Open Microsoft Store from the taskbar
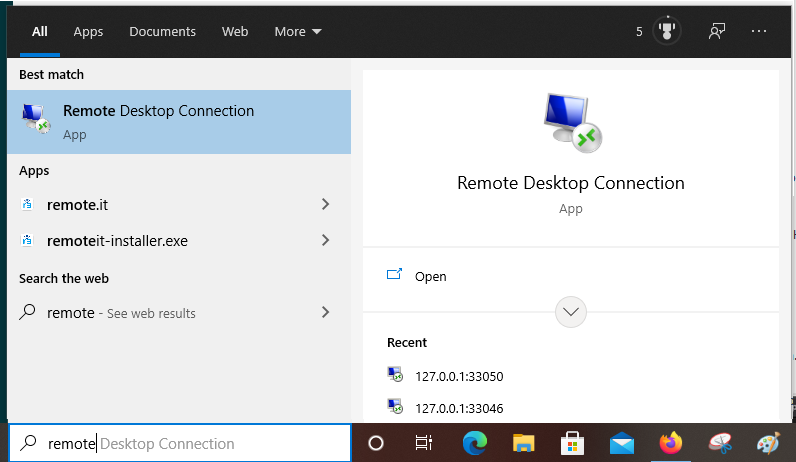796x462 pixels. tap(572, 443)
